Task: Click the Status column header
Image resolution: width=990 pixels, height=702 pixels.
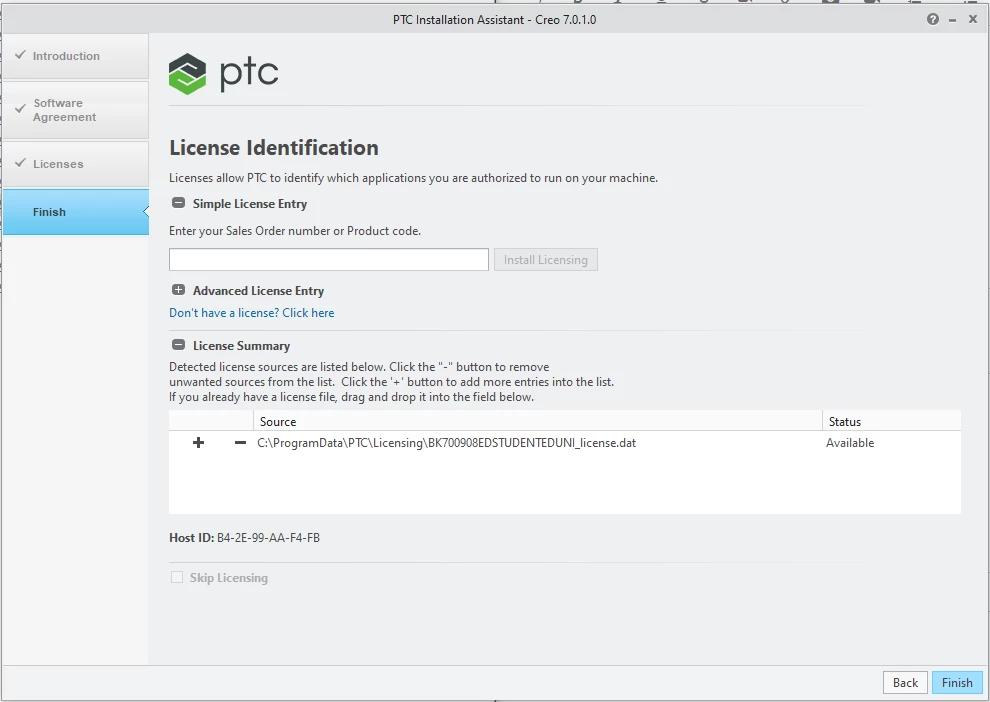Action: tap(892, 421)
